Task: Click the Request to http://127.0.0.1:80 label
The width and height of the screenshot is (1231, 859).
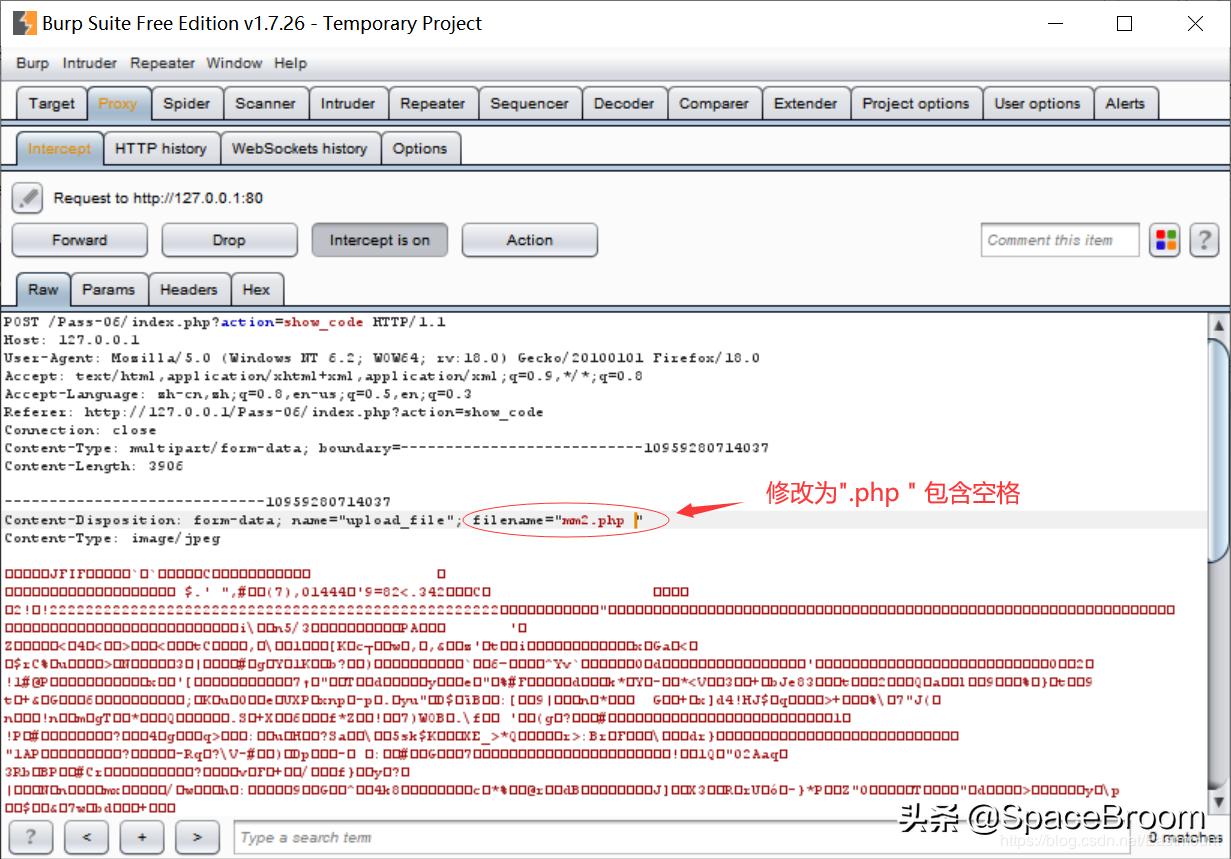Action: (158, 198)
